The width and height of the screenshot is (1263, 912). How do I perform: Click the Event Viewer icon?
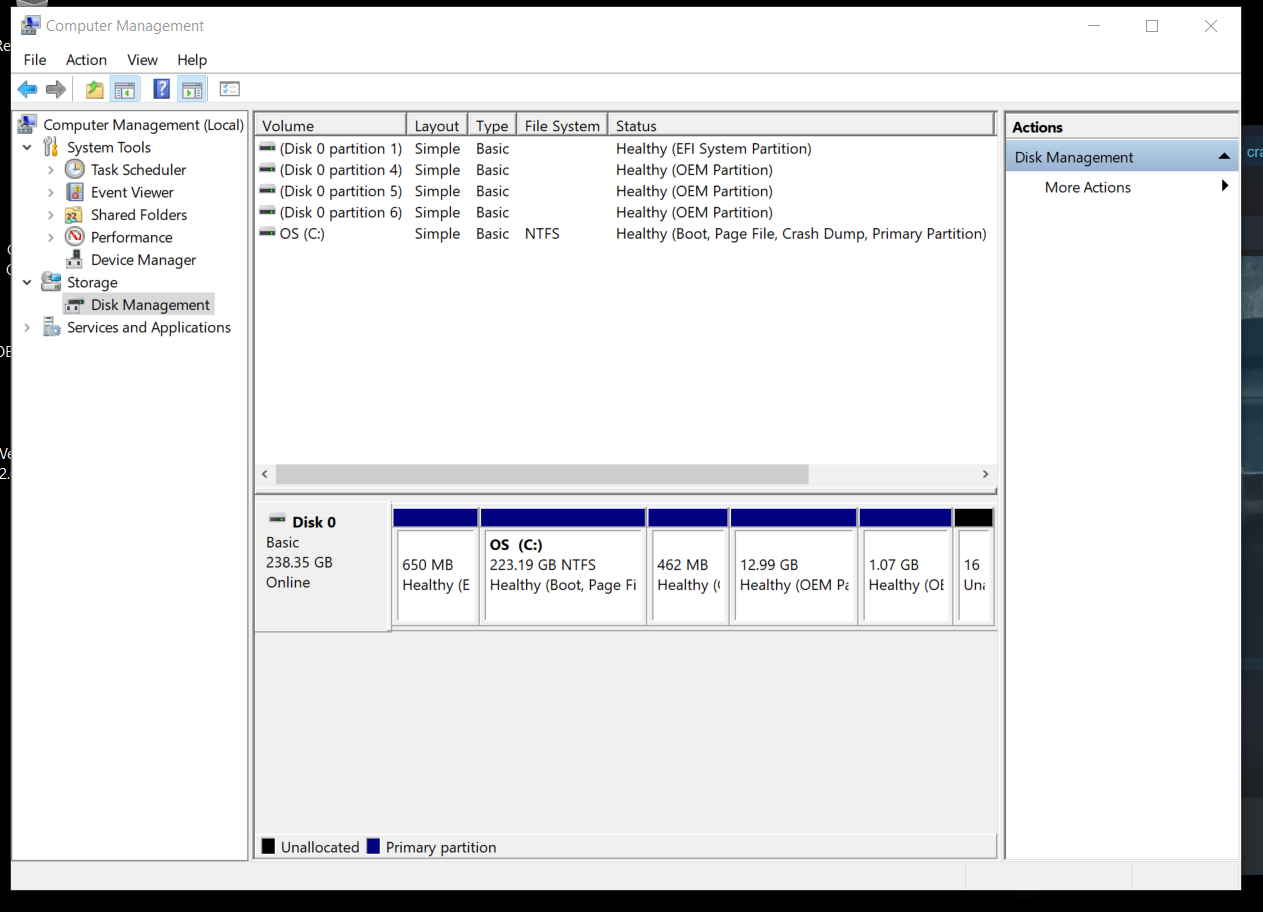coord(75,192)
